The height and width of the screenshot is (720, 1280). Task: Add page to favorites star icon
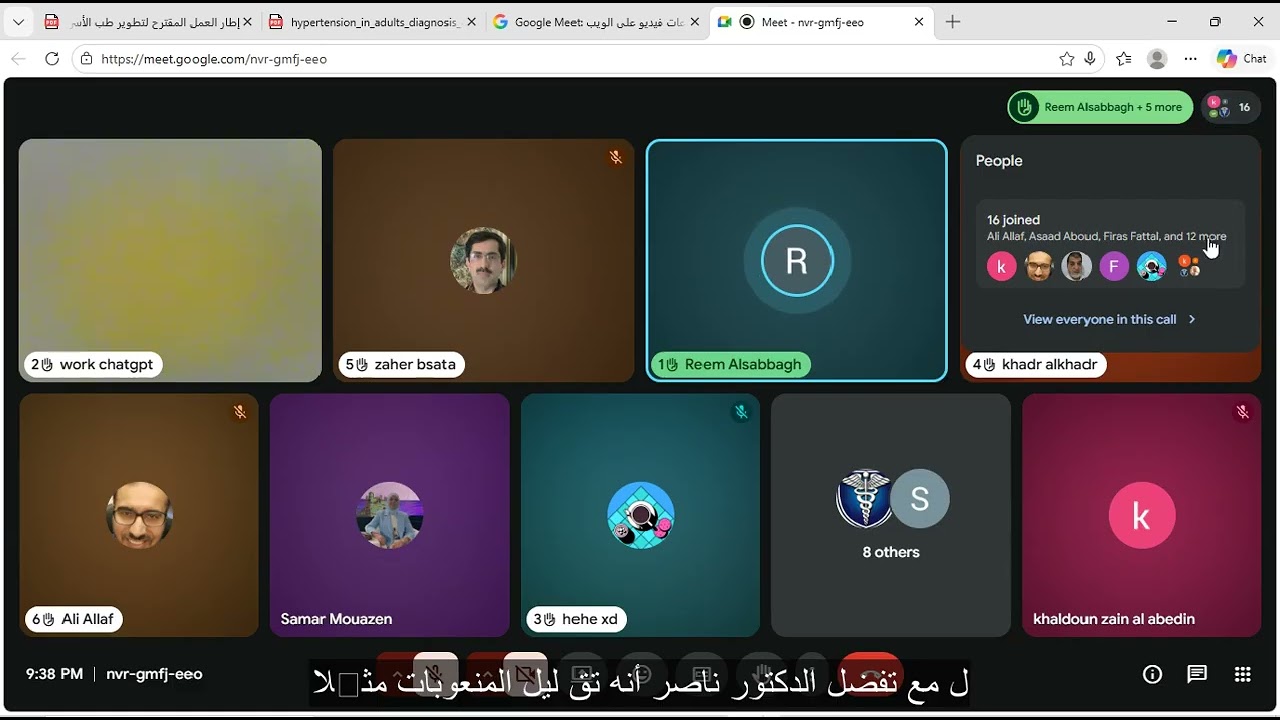[x=1067, y=59]
